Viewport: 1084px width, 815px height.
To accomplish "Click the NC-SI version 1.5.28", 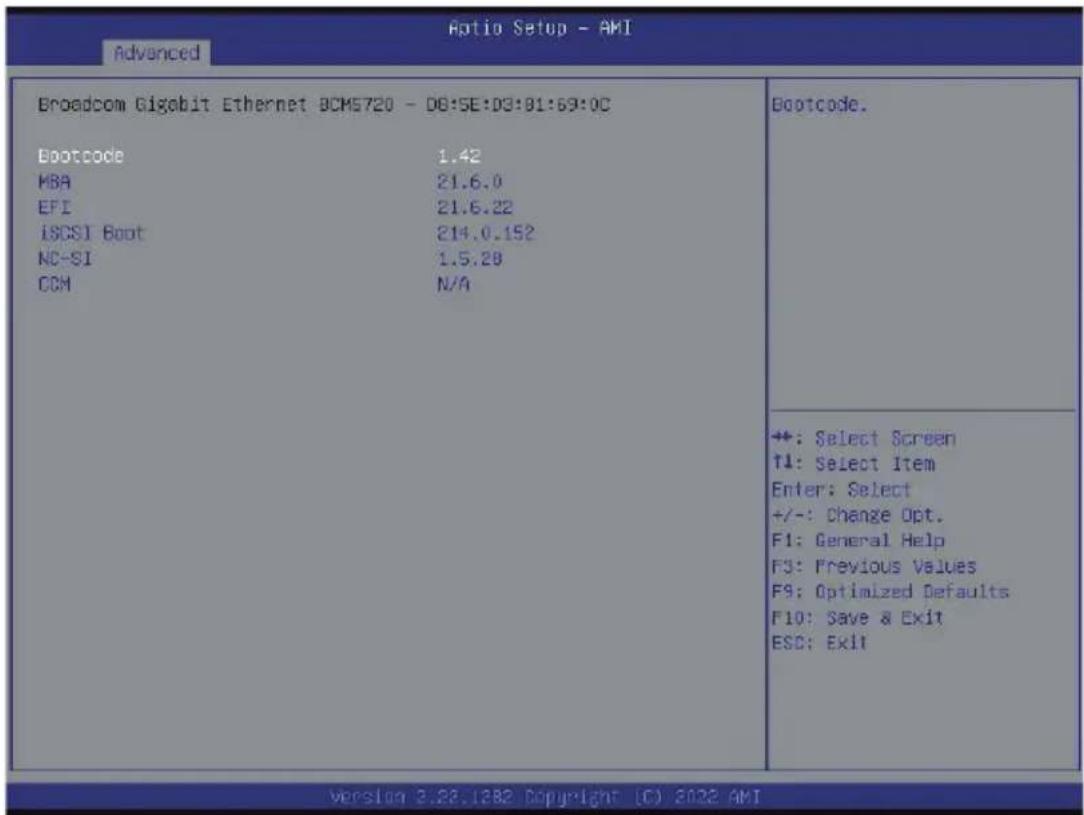I will [469, 259].
